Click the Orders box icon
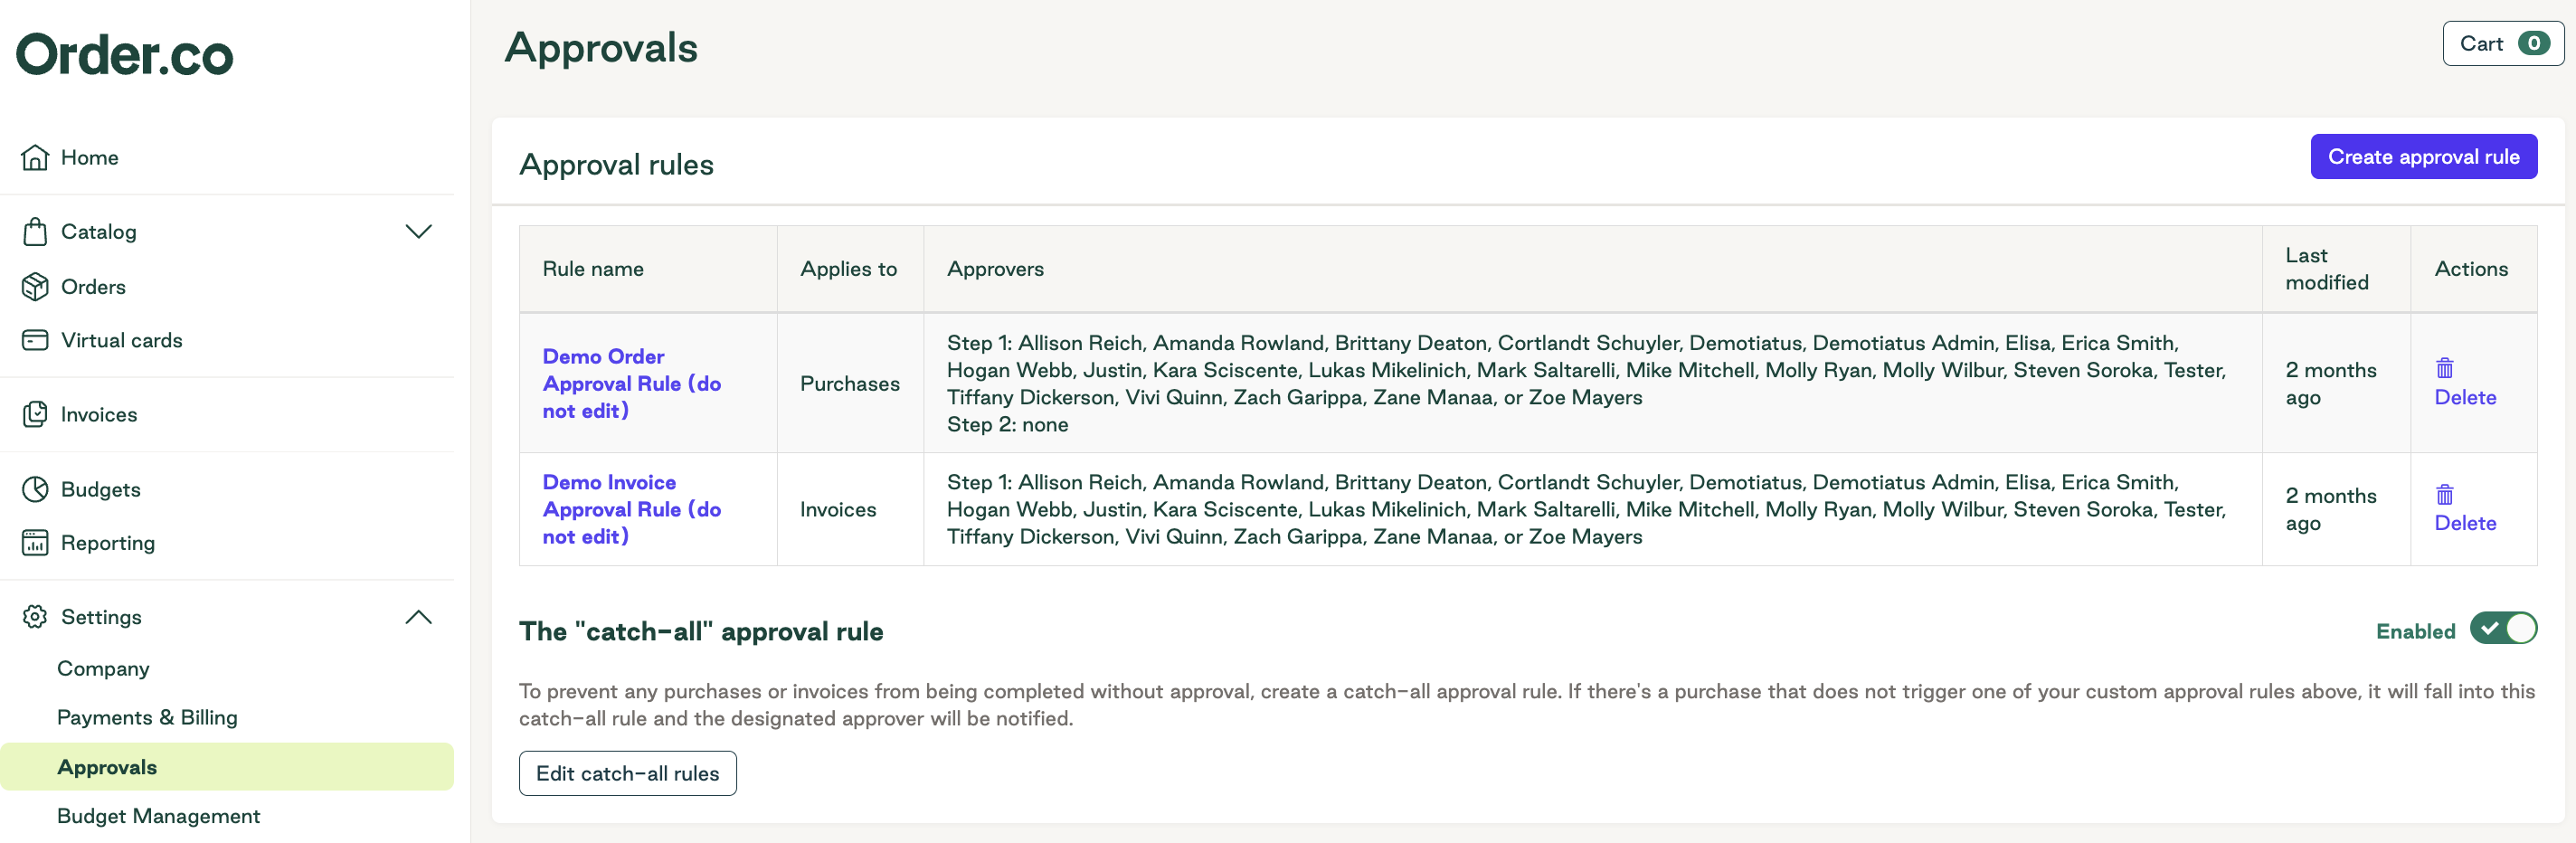This screenshot has width=2576, height=843. (35, 286)
